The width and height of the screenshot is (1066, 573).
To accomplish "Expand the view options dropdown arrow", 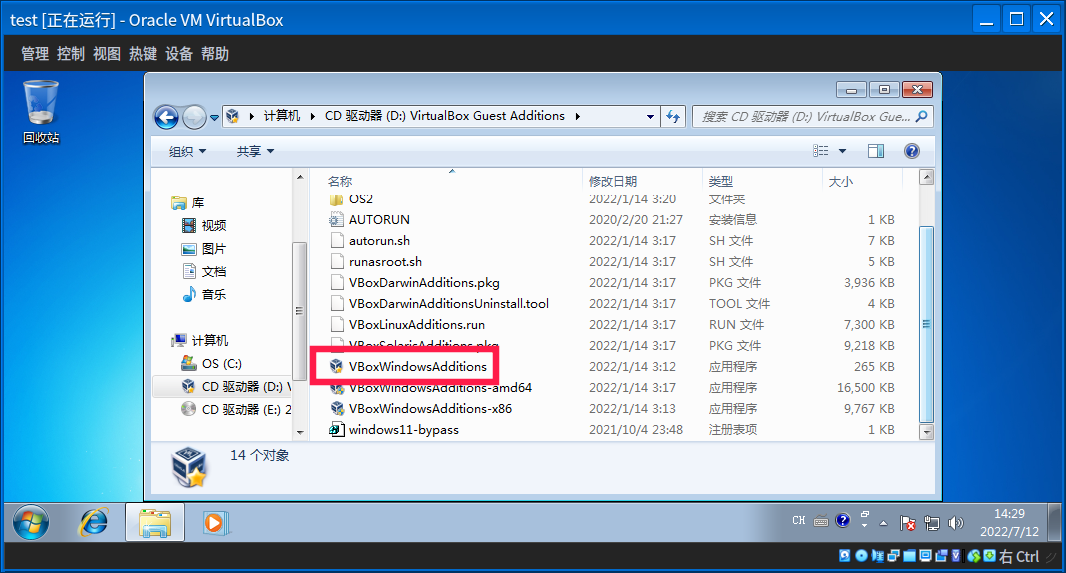I will point(842,151).
